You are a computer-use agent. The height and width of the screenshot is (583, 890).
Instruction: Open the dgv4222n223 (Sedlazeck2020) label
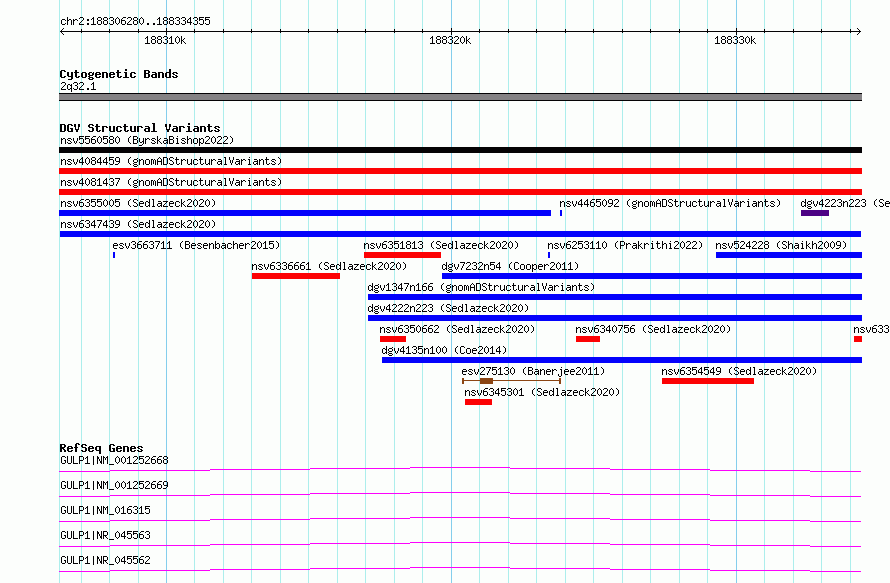[x=448, y=308]
